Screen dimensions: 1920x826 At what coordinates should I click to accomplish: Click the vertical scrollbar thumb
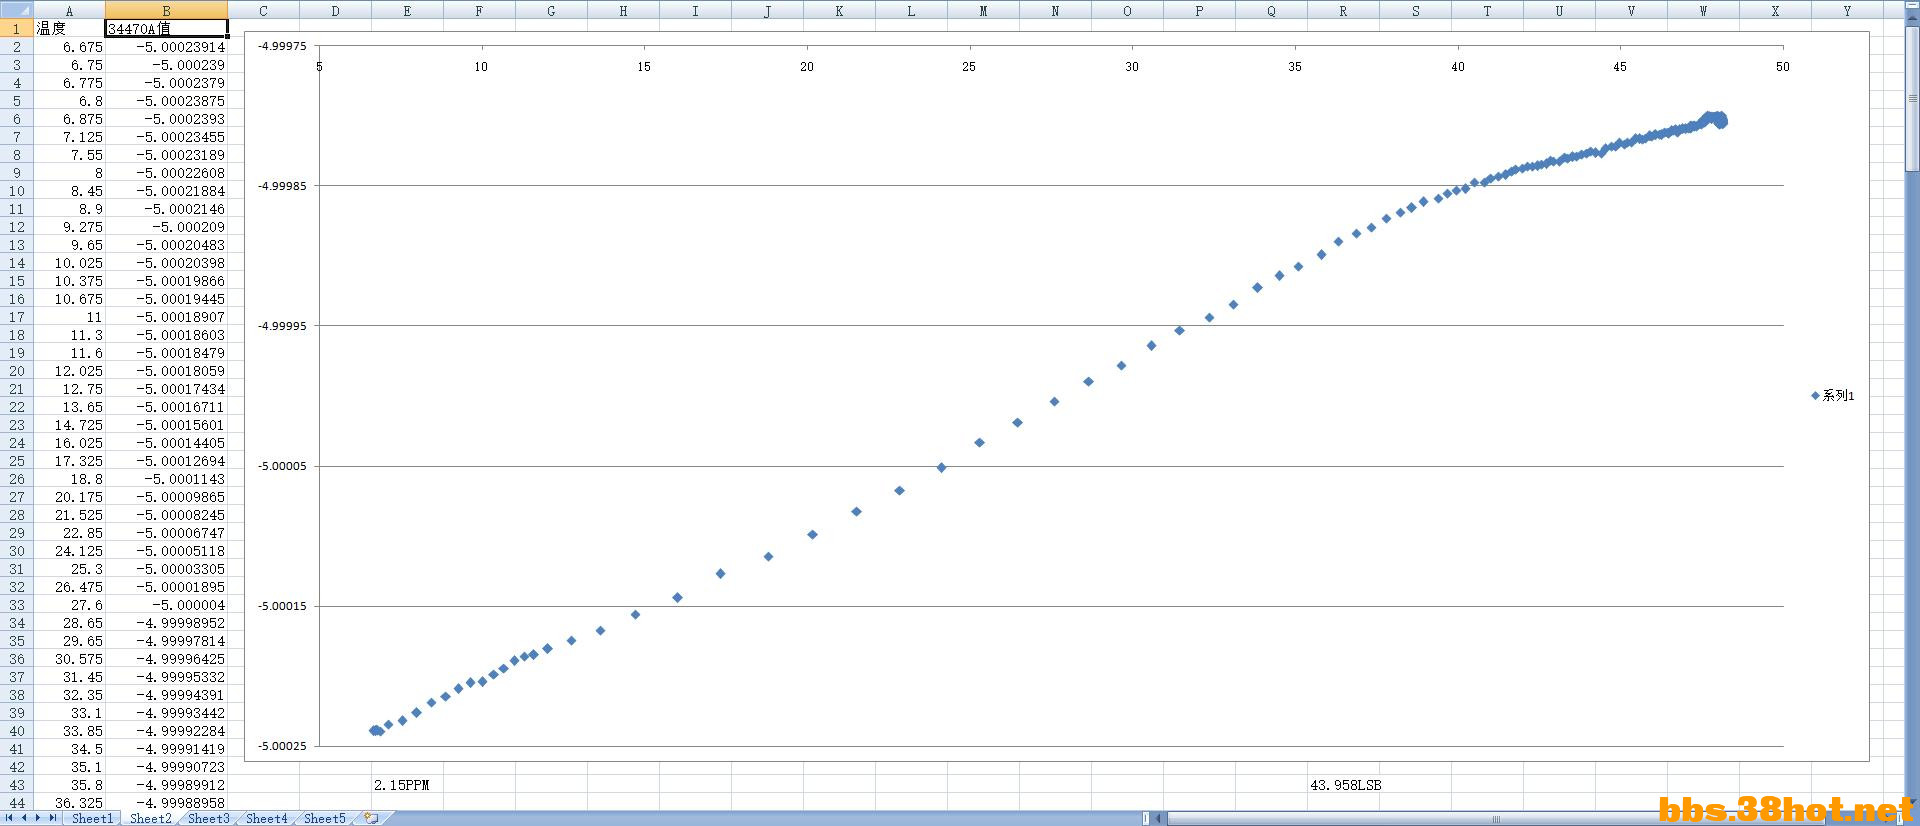click(1912, 100)
